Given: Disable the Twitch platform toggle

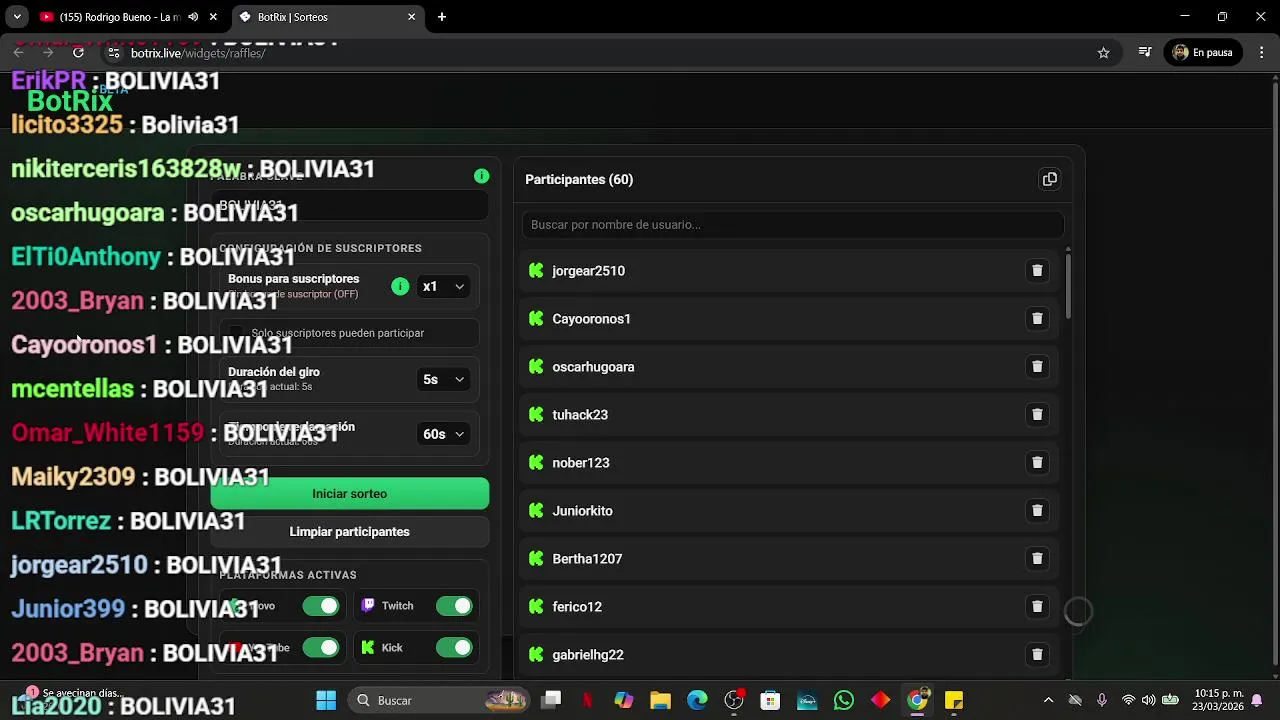Looking at the screenshot, I should click(x=454, y=606).
